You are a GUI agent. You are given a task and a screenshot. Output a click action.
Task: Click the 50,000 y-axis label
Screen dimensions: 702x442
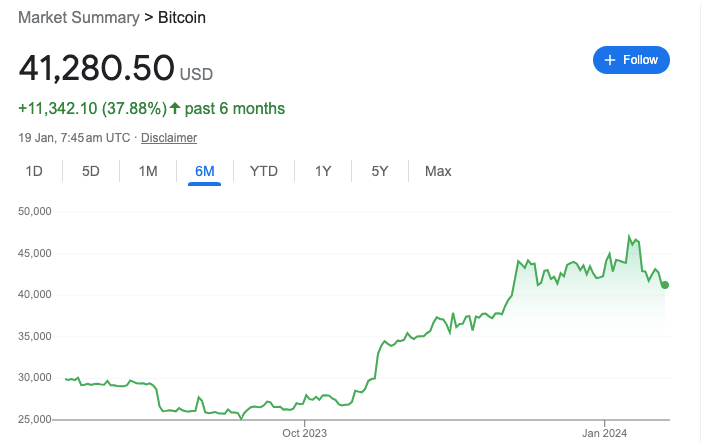coord(34,211)
